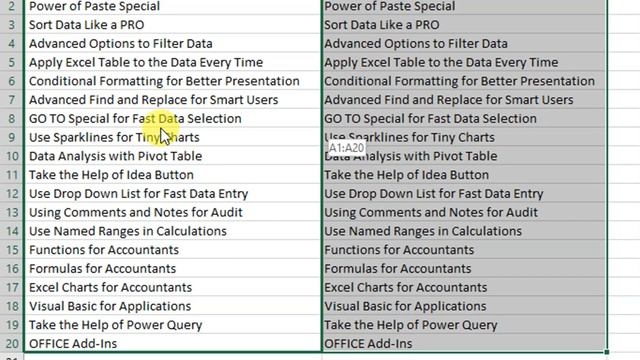Viewport: 640px width, 360px height.
Task: Select row 19 header number
Action: tap(11, 325)
